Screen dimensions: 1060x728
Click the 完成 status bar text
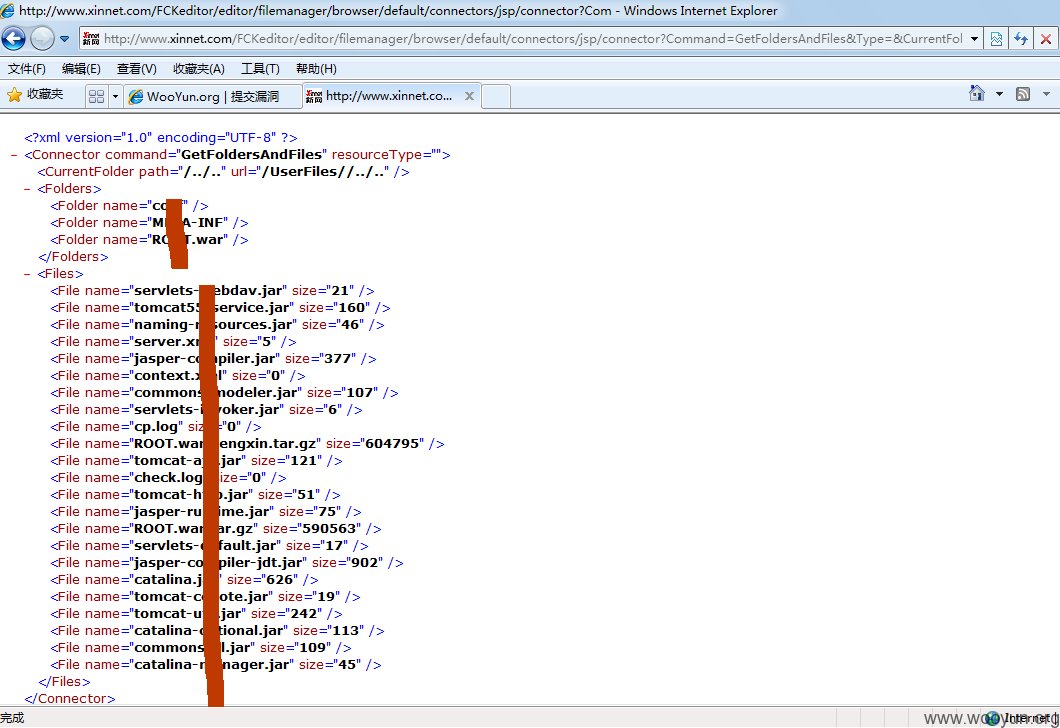[12, 718]
